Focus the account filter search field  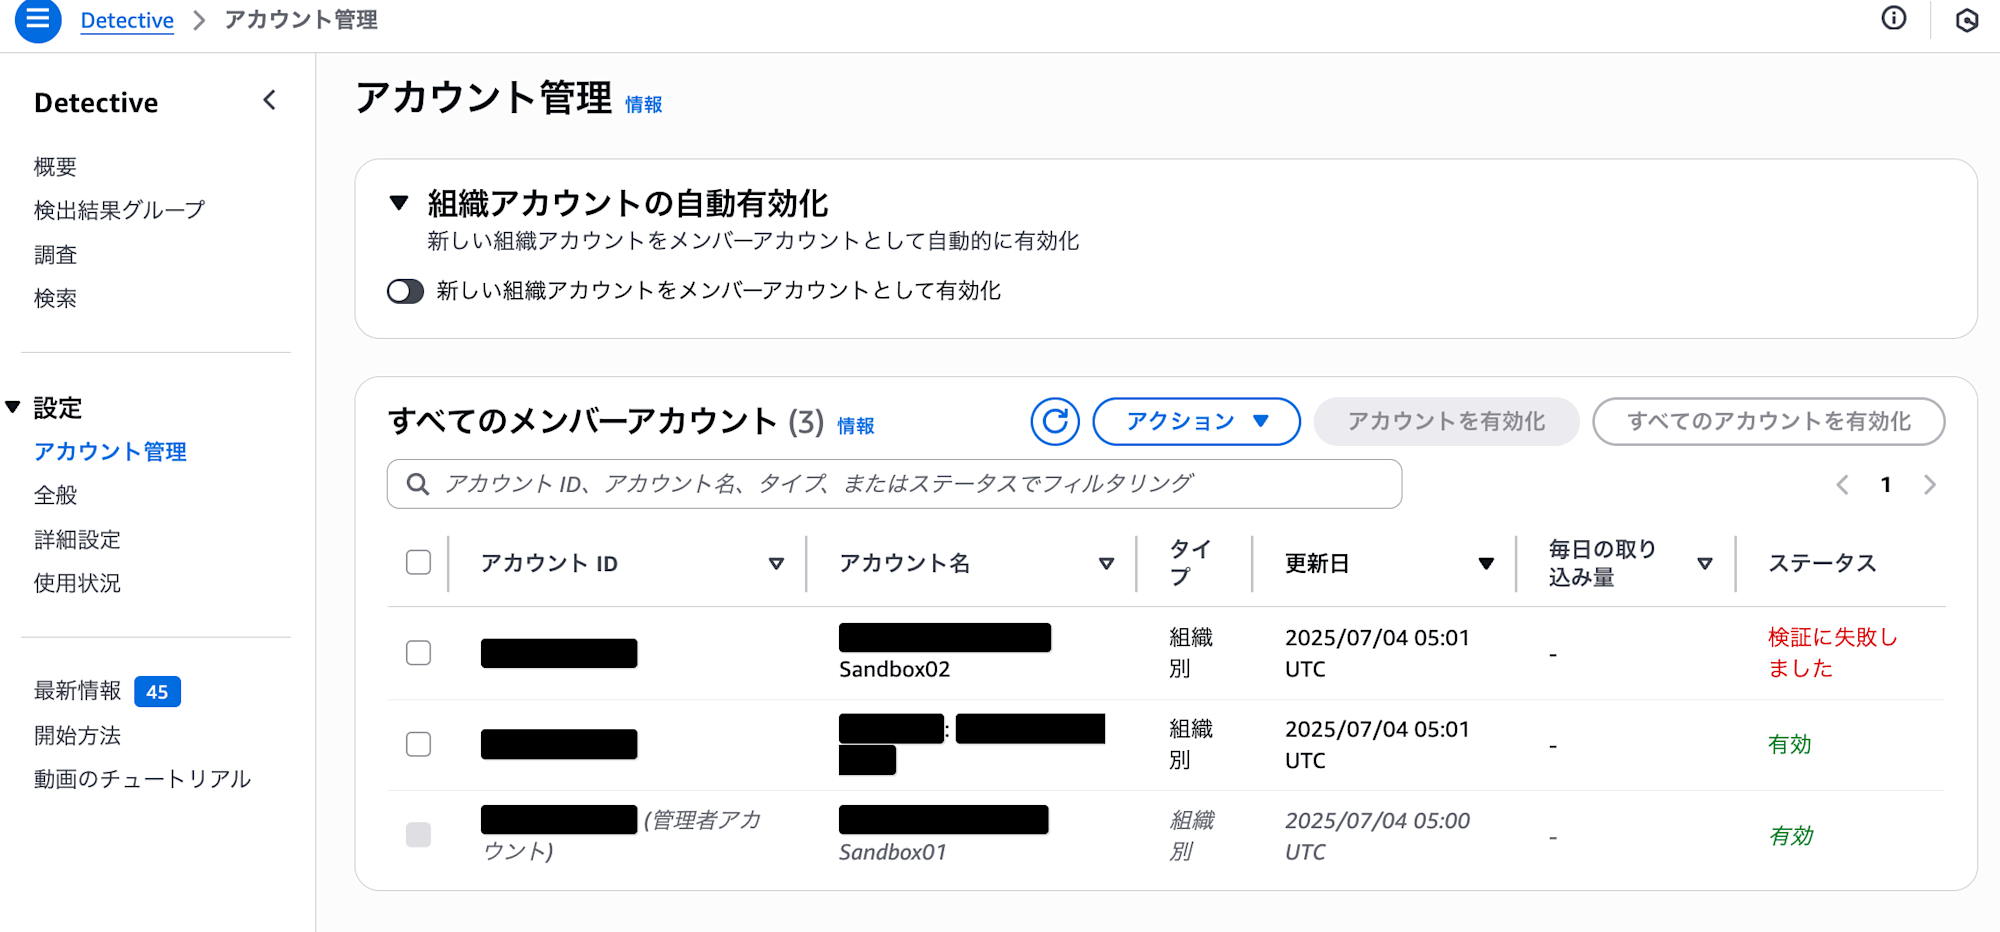click(x=894, y=484)
